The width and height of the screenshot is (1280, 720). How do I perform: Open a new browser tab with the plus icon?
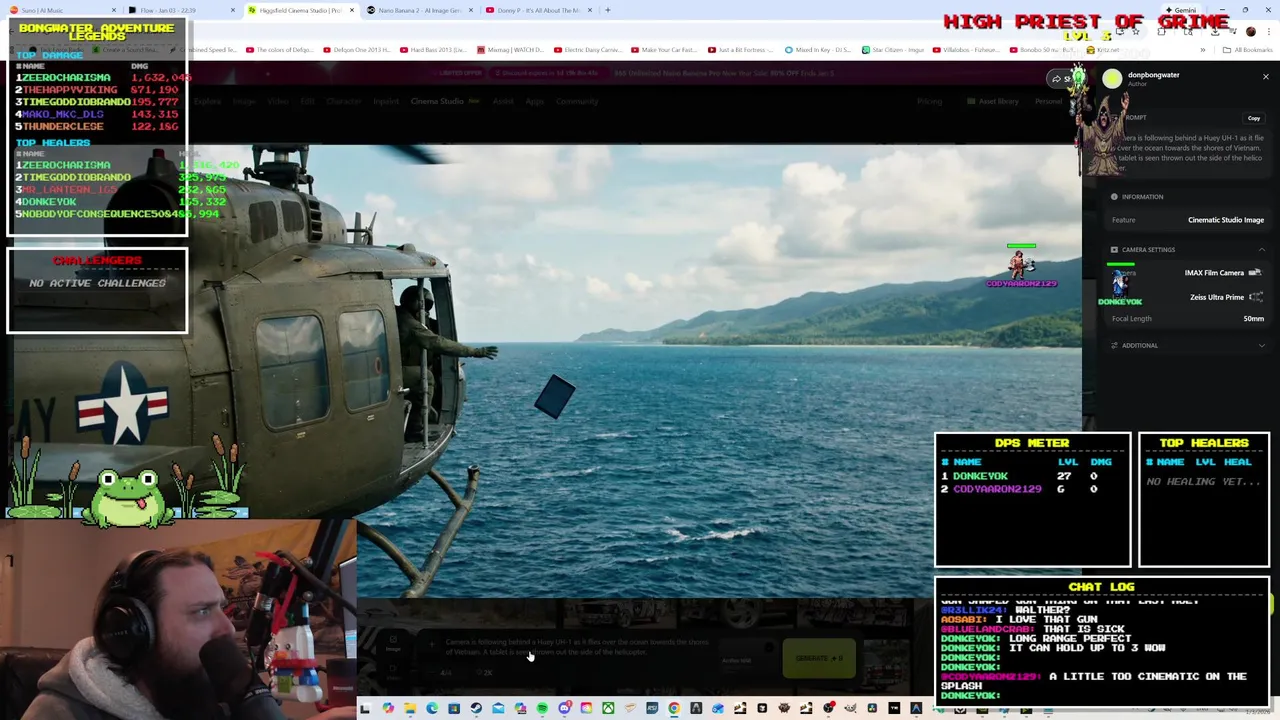pos(607,10)
